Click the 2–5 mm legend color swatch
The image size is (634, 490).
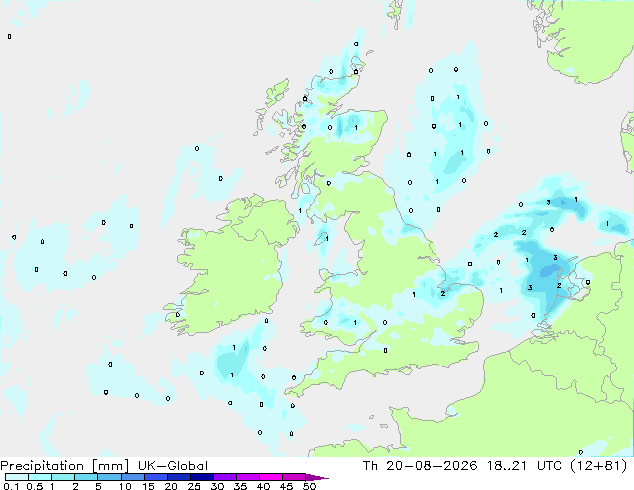pyautogui.click(x=86, y=477)
